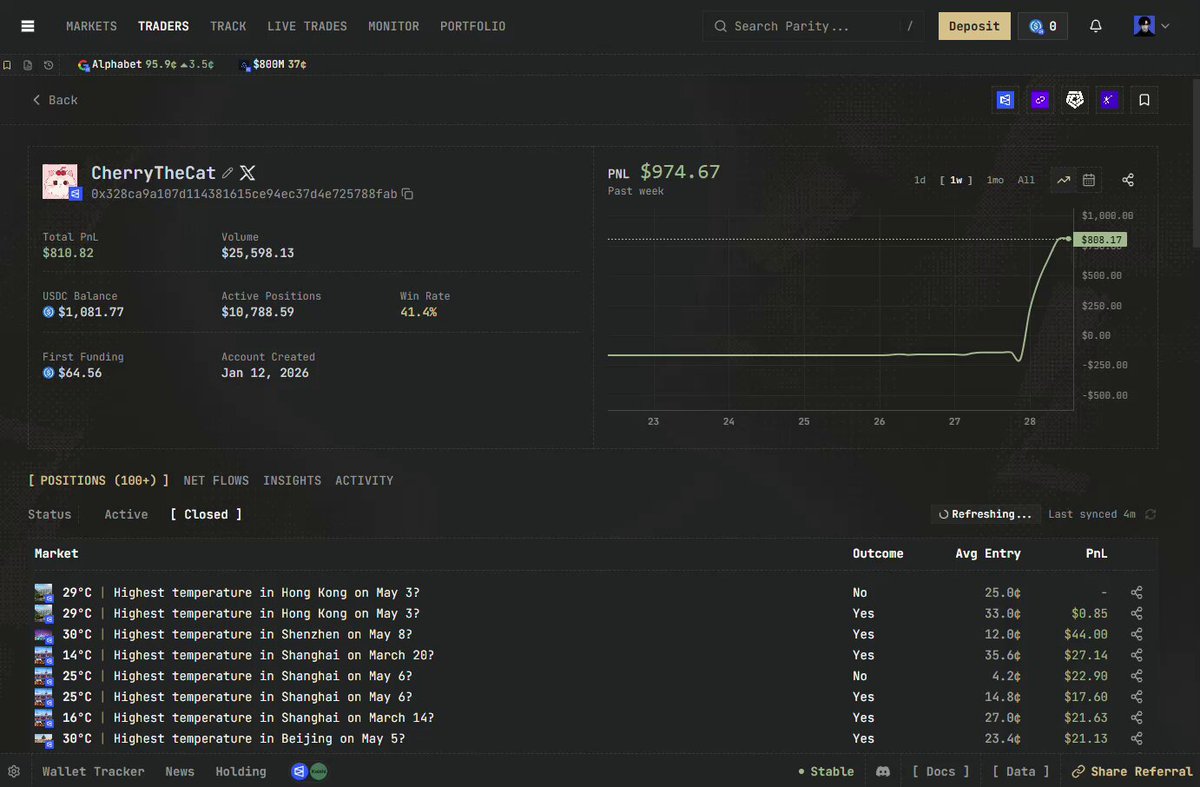Open the hamburger menu icon
Viewport: 1200px width, 787px height.
click(27, 26)
